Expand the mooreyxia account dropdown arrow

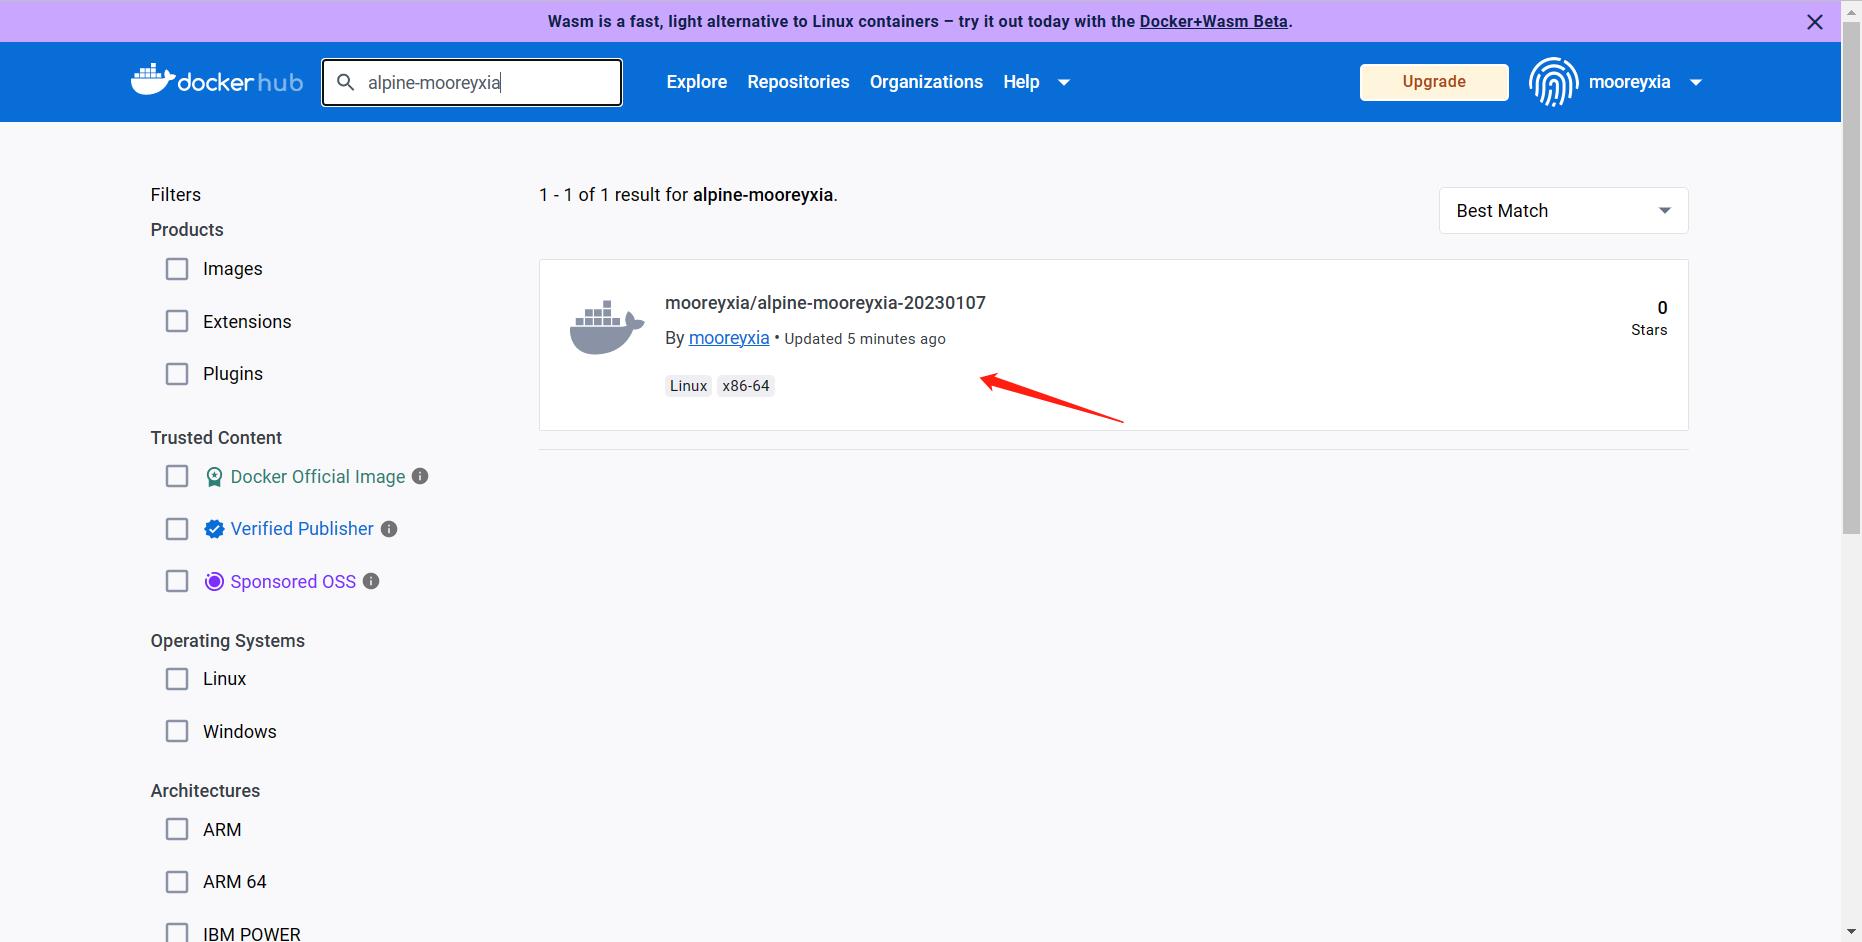(1696, 82)
